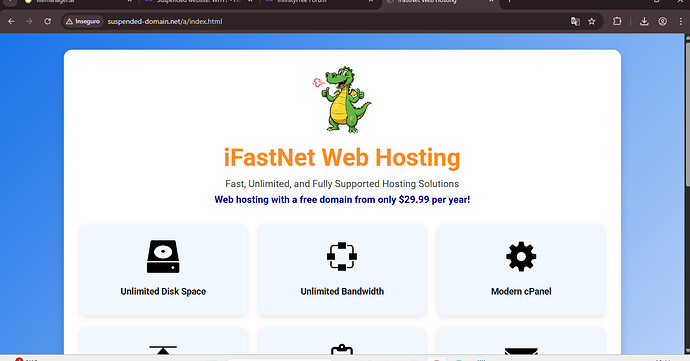Open the $29.99 per year hosting link
The height and width of the screenshot is (361, 690).
click(x=342, y=199)
